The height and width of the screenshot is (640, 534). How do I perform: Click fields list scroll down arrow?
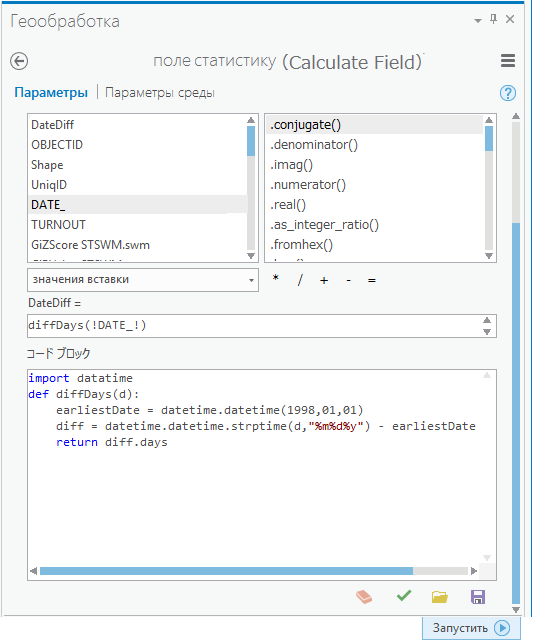point(251,256)
